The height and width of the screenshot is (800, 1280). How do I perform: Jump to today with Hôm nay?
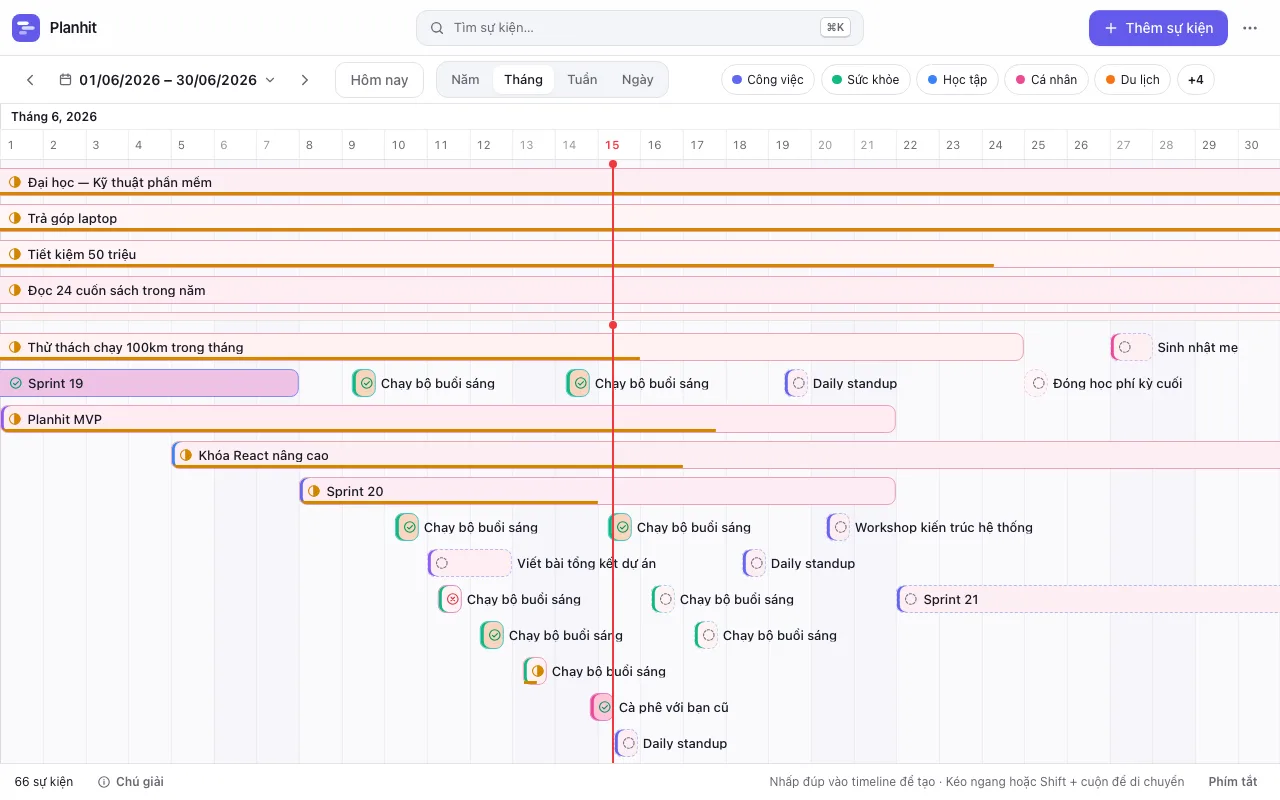379,80
